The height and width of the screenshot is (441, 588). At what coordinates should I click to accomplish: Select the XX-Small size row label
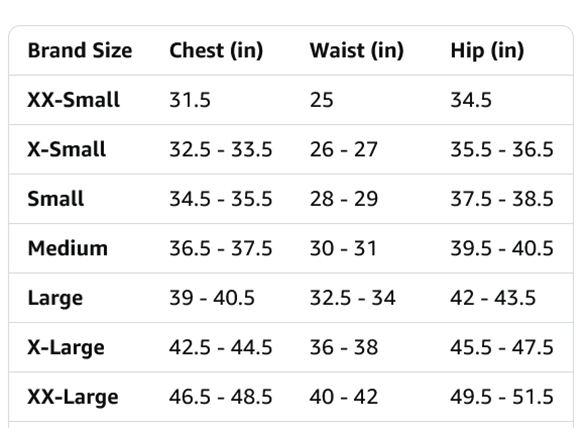pyautogui.click(x=74, y=100)
